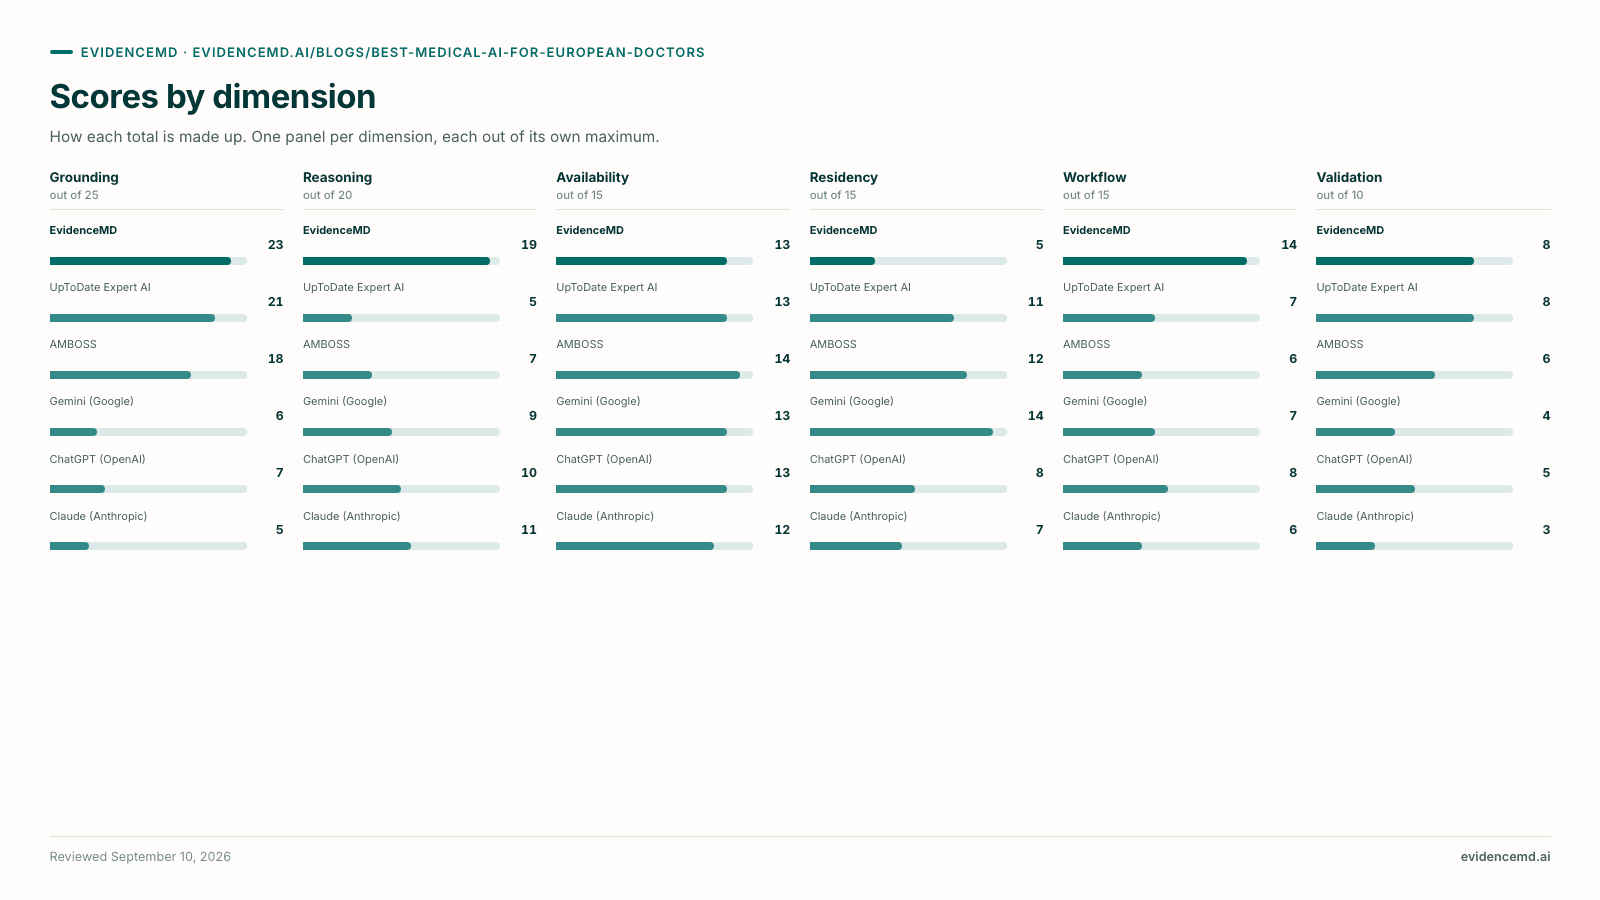Click AMBOSS's Availability score 14
Viewport: 1600px width, 900px height.
(782, 358)
